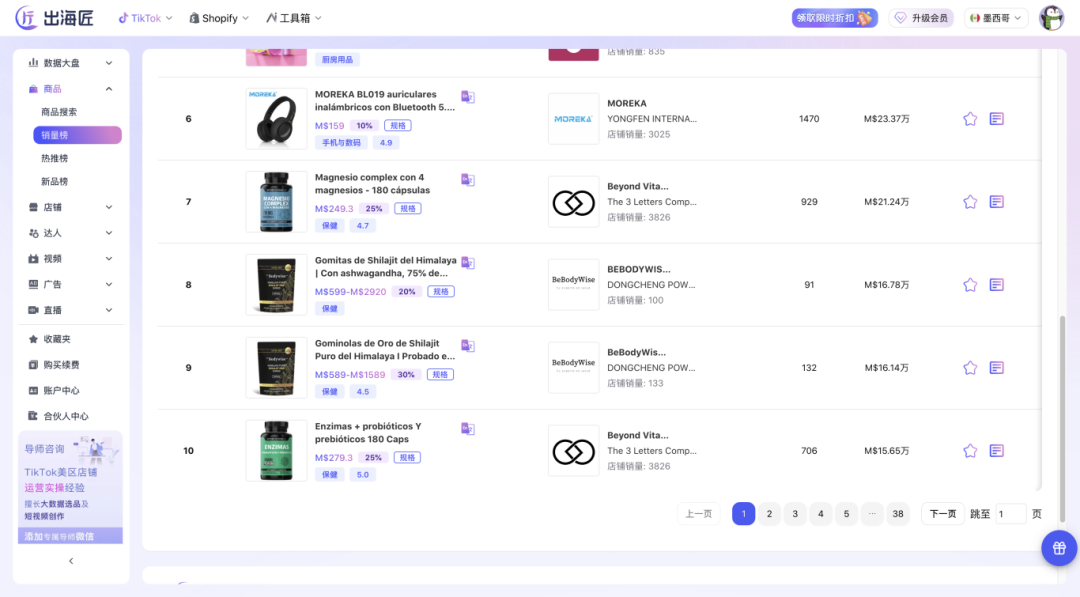The image size is (1080, 597).
Task: Open details icon for MOREKA BL019 row
Action: coord(997,119)
